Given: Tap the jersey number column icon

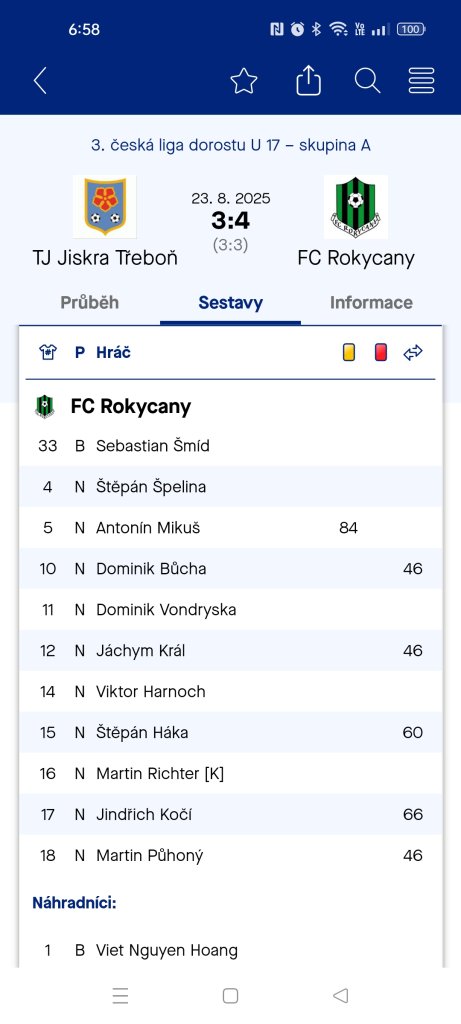Looking at the screenshot, I should [48, 353].
